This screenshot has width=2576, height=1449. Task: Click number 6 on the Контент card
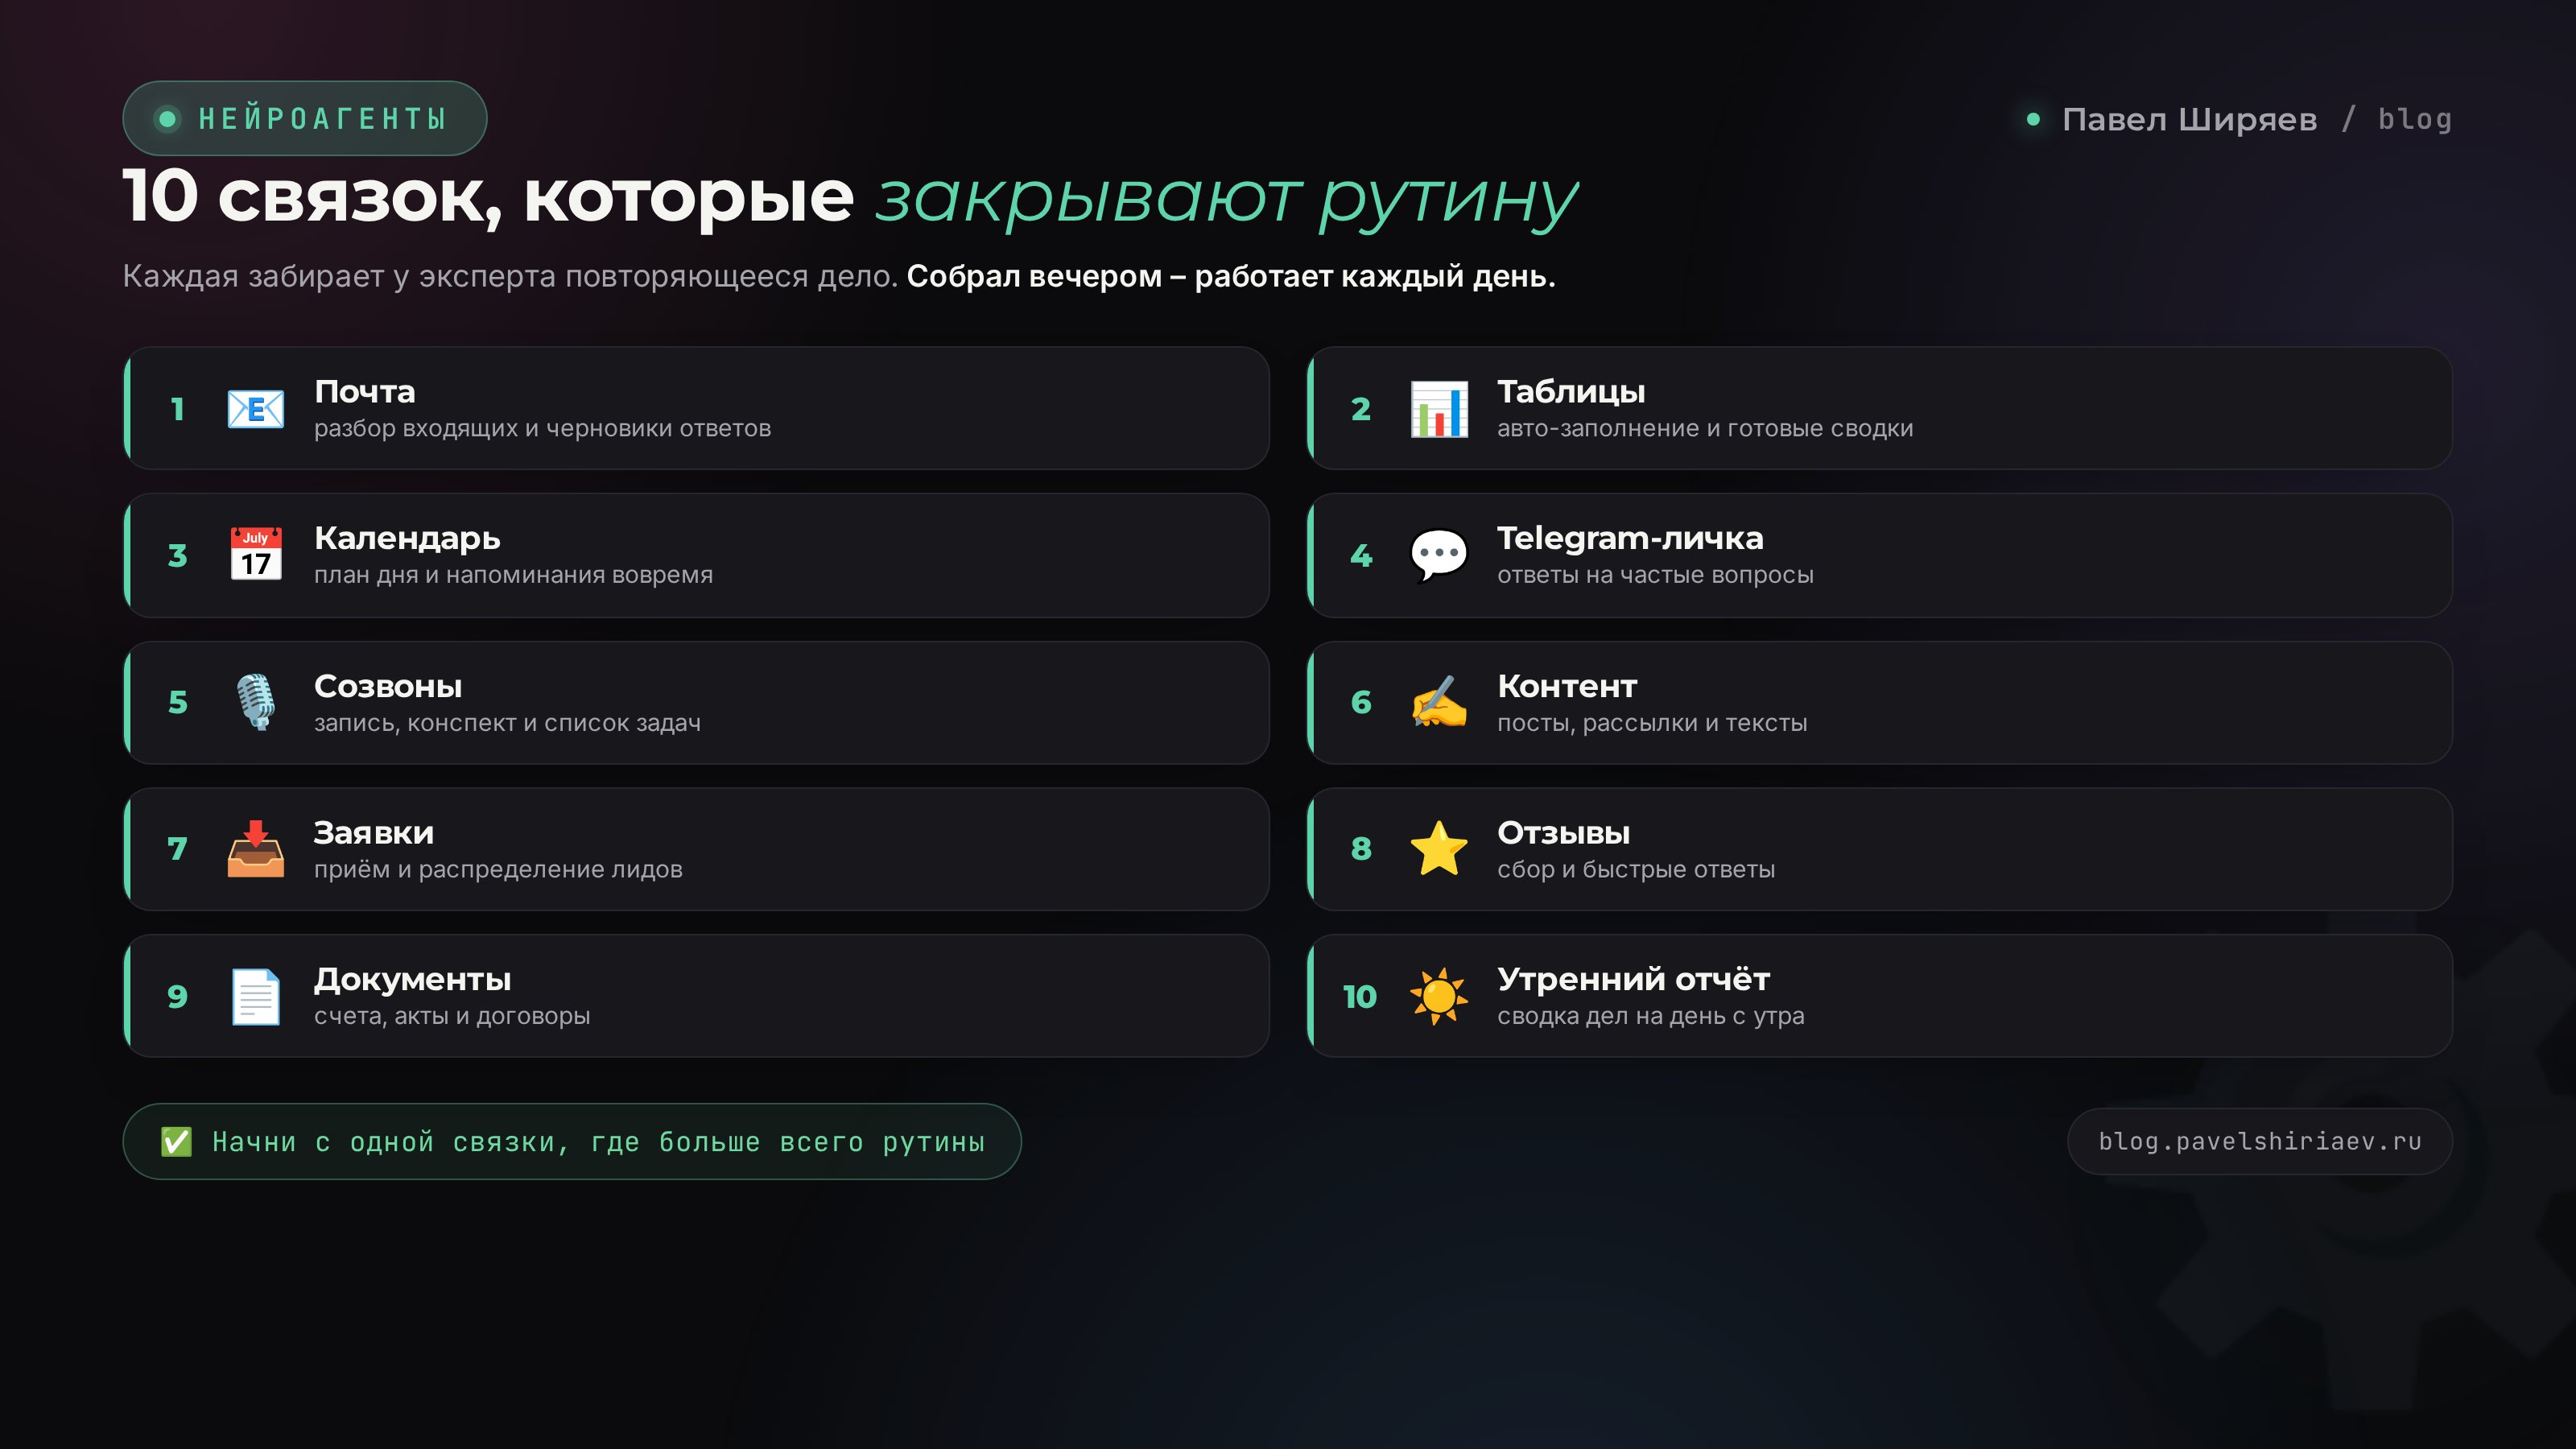[1360, 702]
